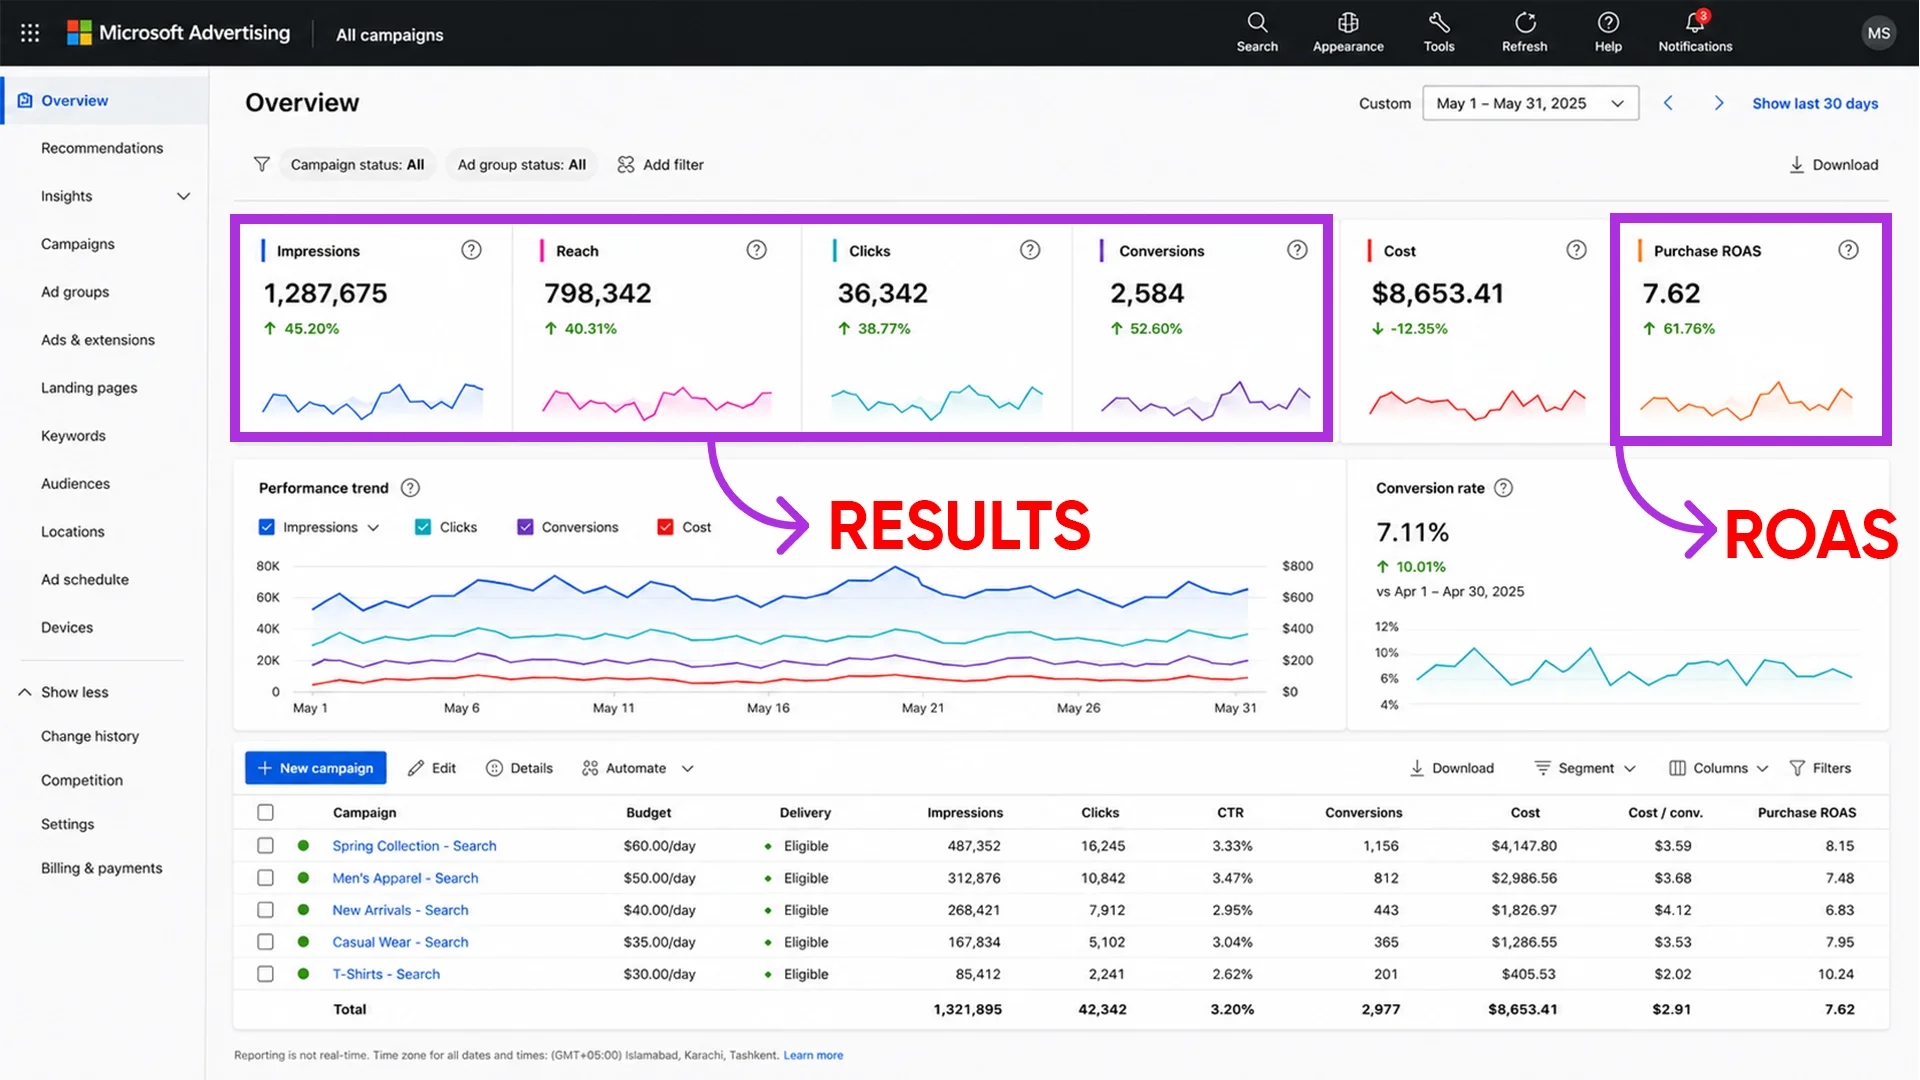This screenshot has width=1920, height=1080.
Task: Check the select-all campaigns header checkbox
Action: [265, 813]
